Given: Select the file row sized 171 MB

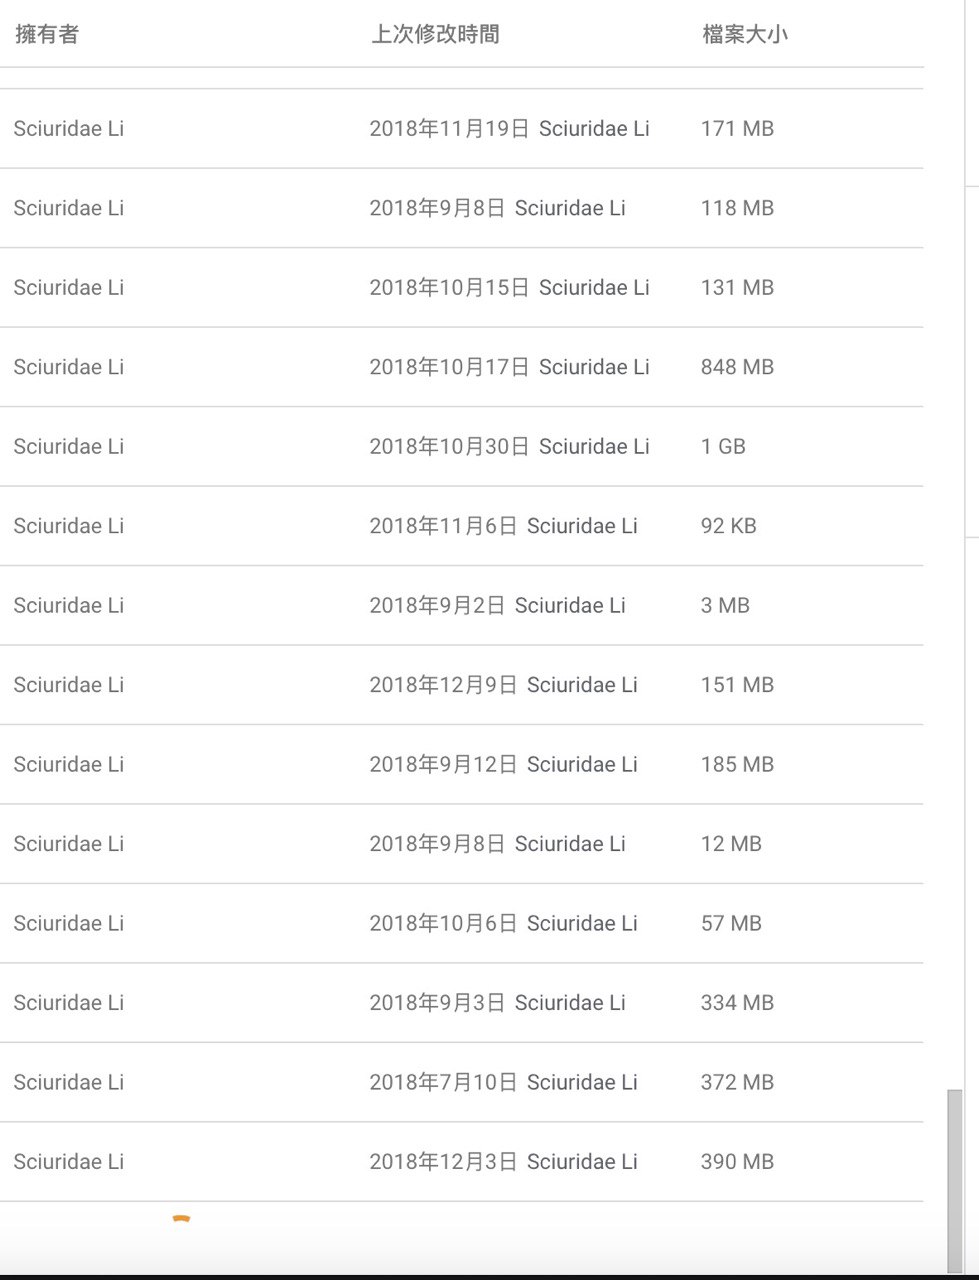Looking at the screenshot, I should [461, 128].
